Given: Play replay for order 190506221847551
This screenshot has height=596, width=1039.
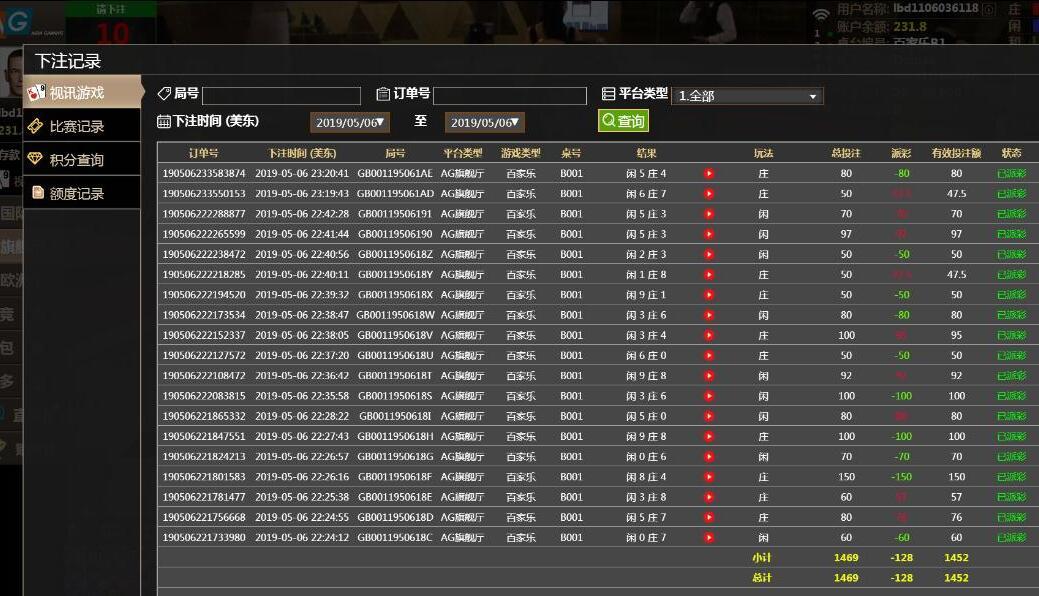Looking at the screenshot, I should [709, 436].
